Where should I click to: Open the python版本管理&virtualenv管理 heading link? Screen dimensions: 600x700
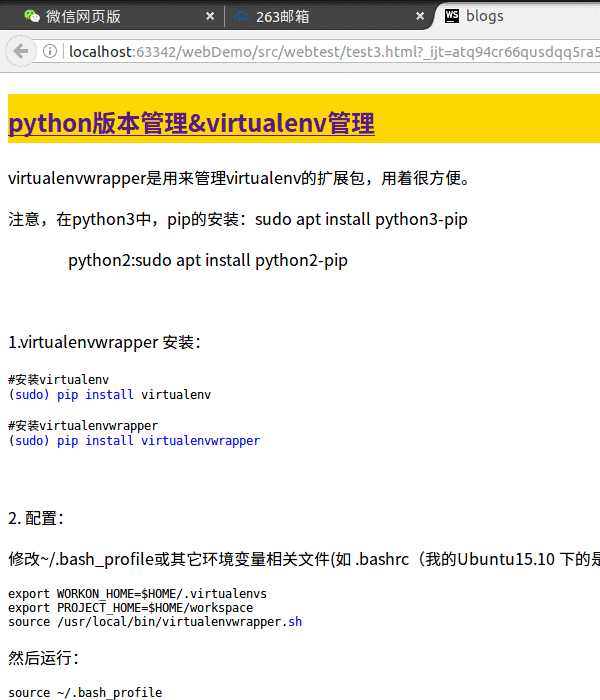pyautogui.click(x=191, y=123)
